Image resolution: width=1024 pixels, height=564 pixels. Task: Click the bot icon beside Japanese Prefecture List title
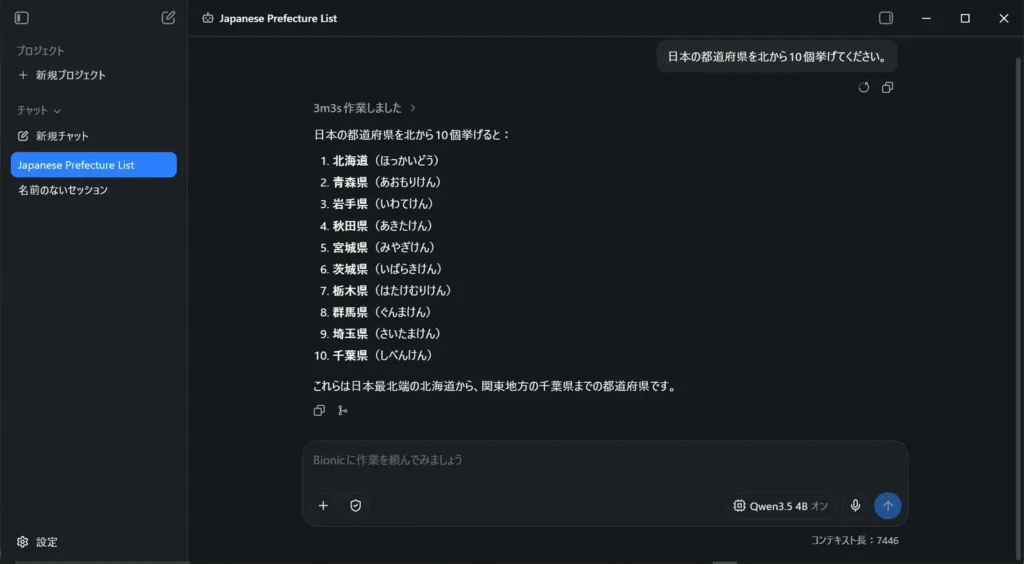tap(208, 18)
